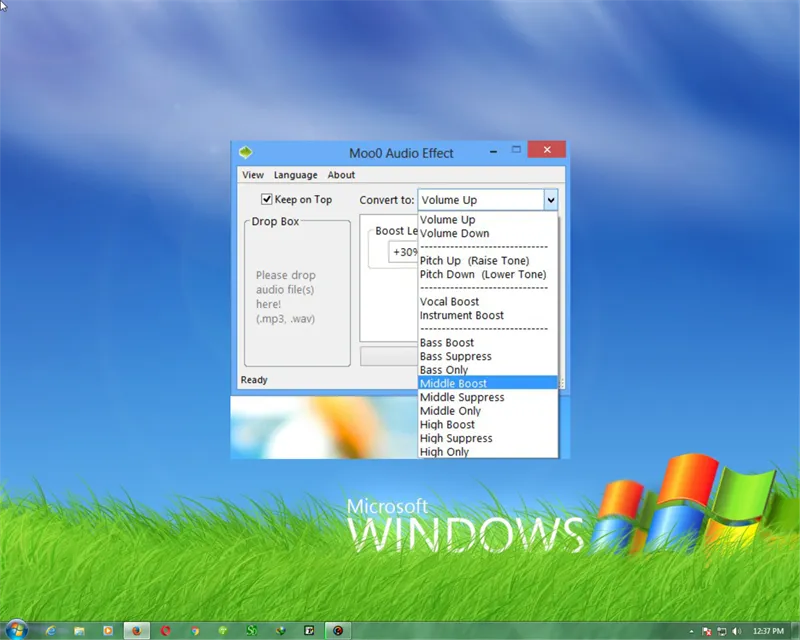Open the Windows Start orb
This screenshot has width=800, height=640.
pyautogui.click(x=17, y=630)
